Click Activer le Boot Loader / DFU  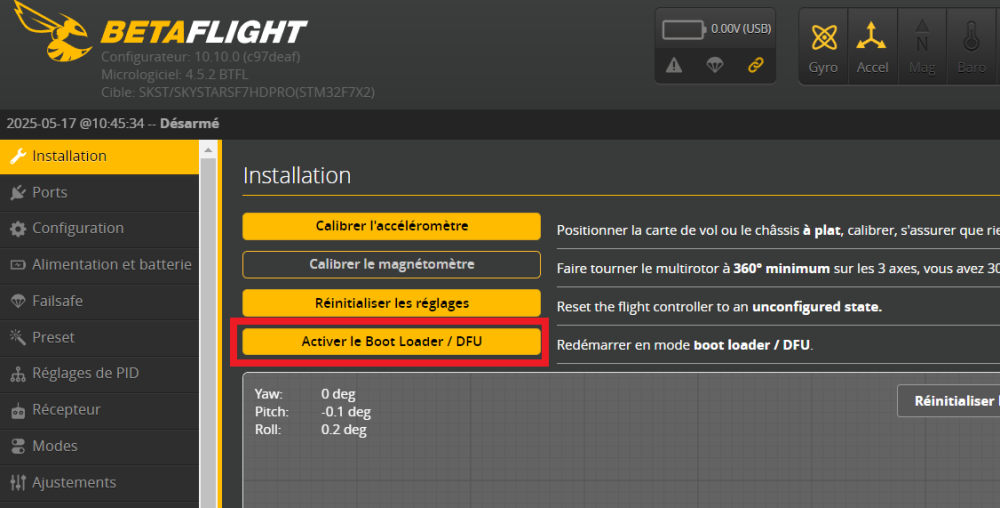tap(391, 342)
